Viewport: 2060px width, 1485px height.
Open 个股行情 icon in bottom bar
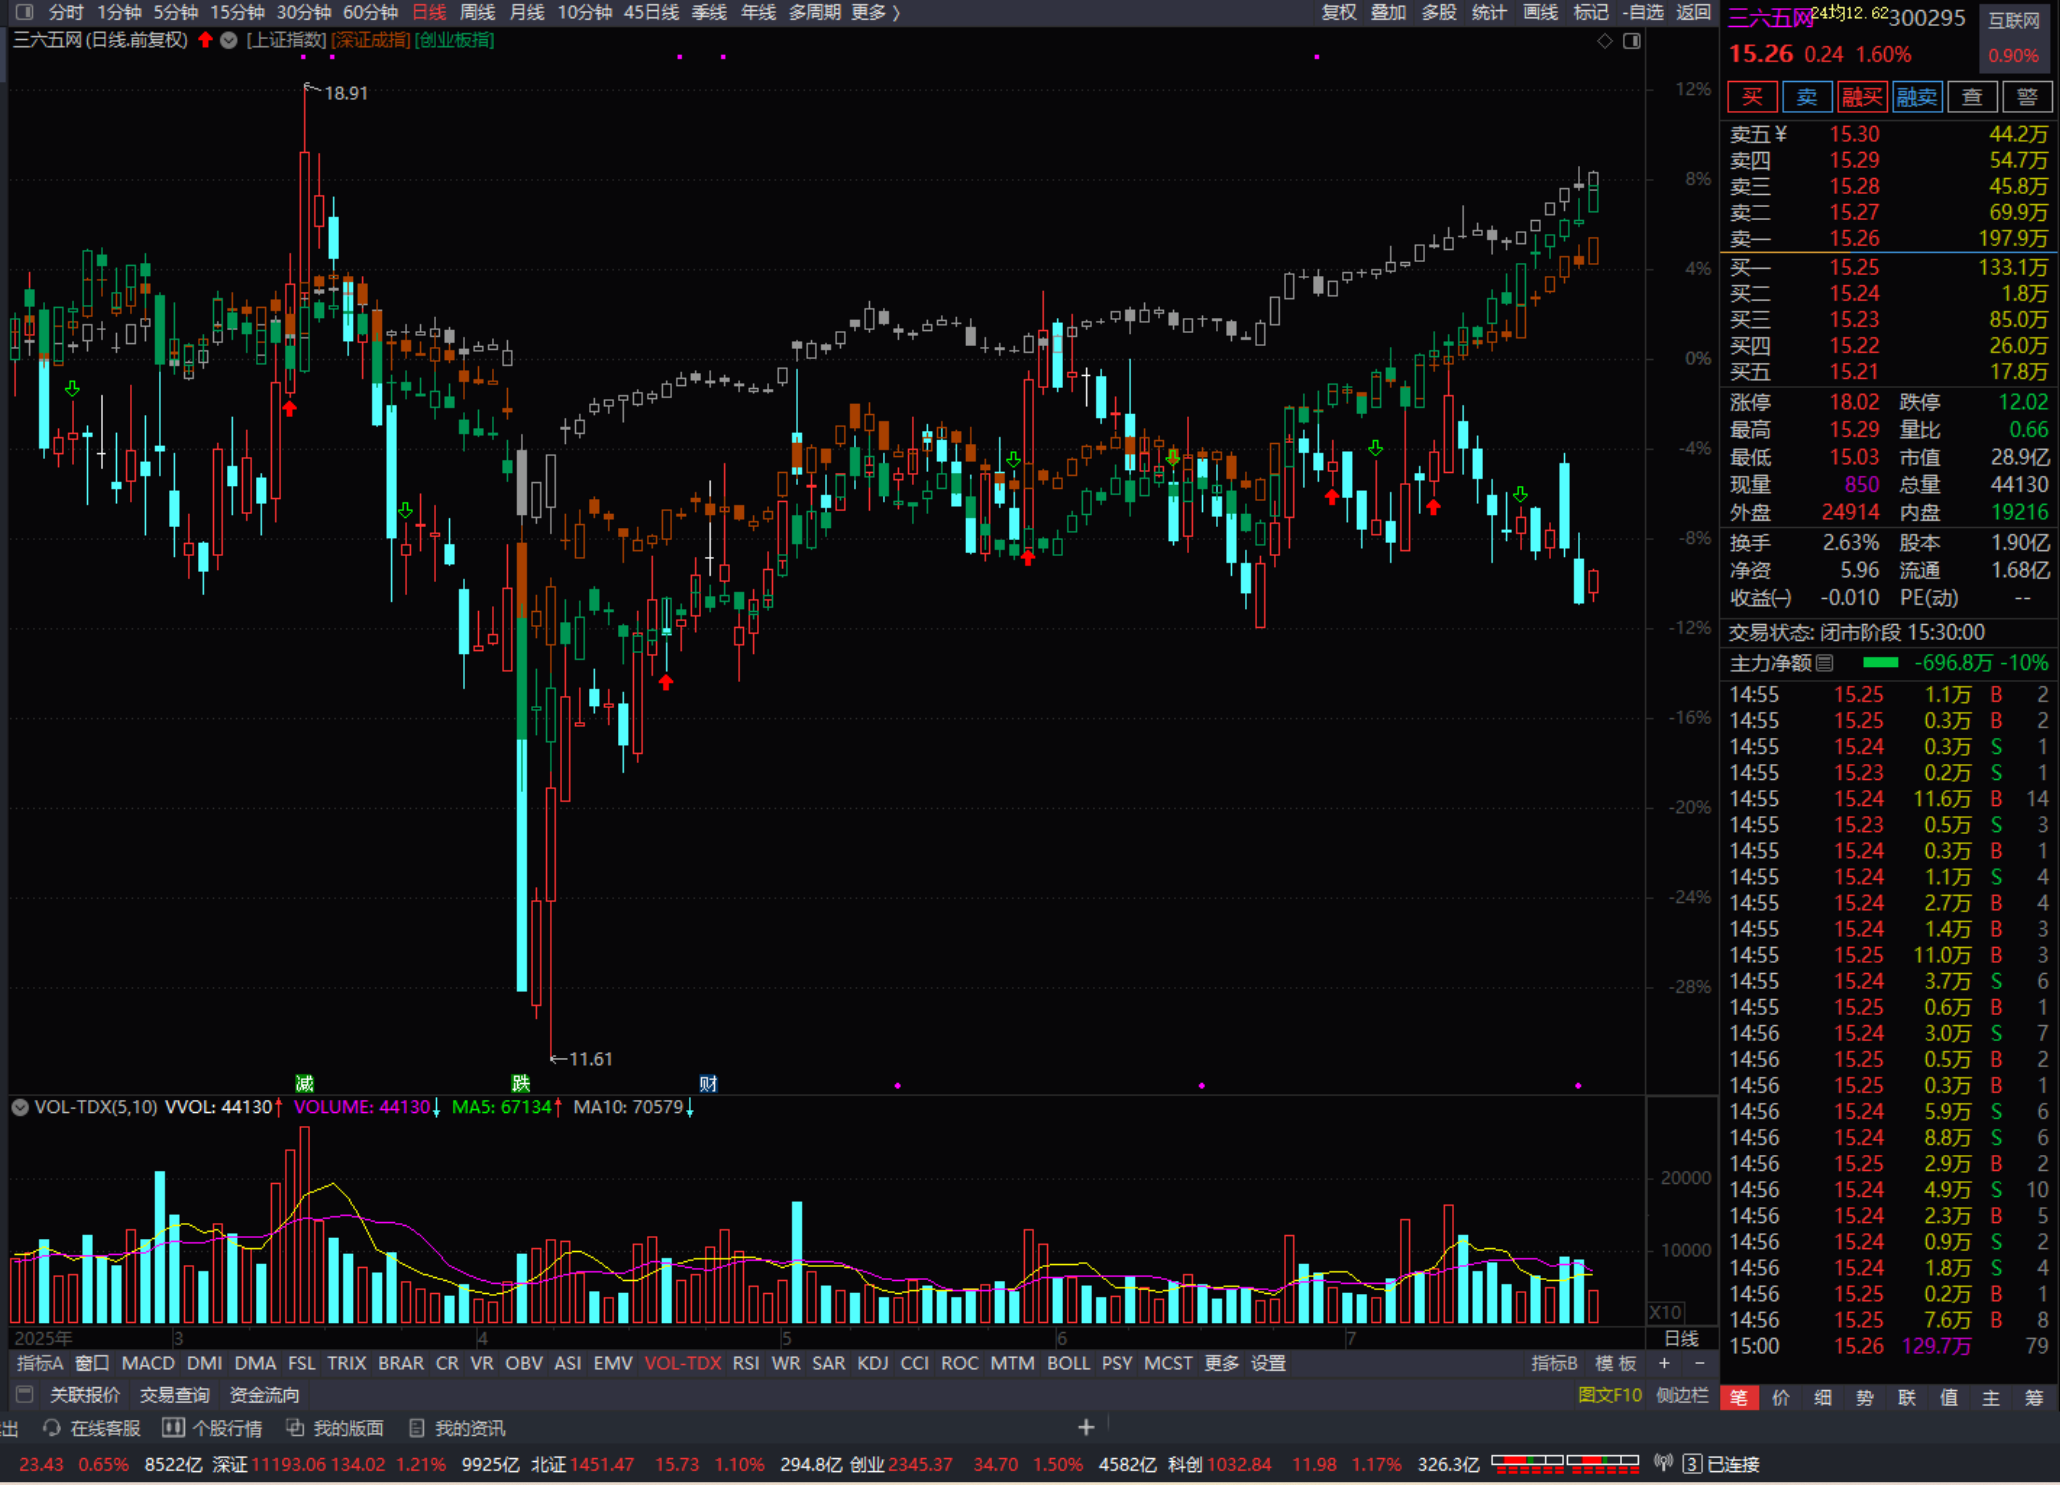(x=173, y=1428)
